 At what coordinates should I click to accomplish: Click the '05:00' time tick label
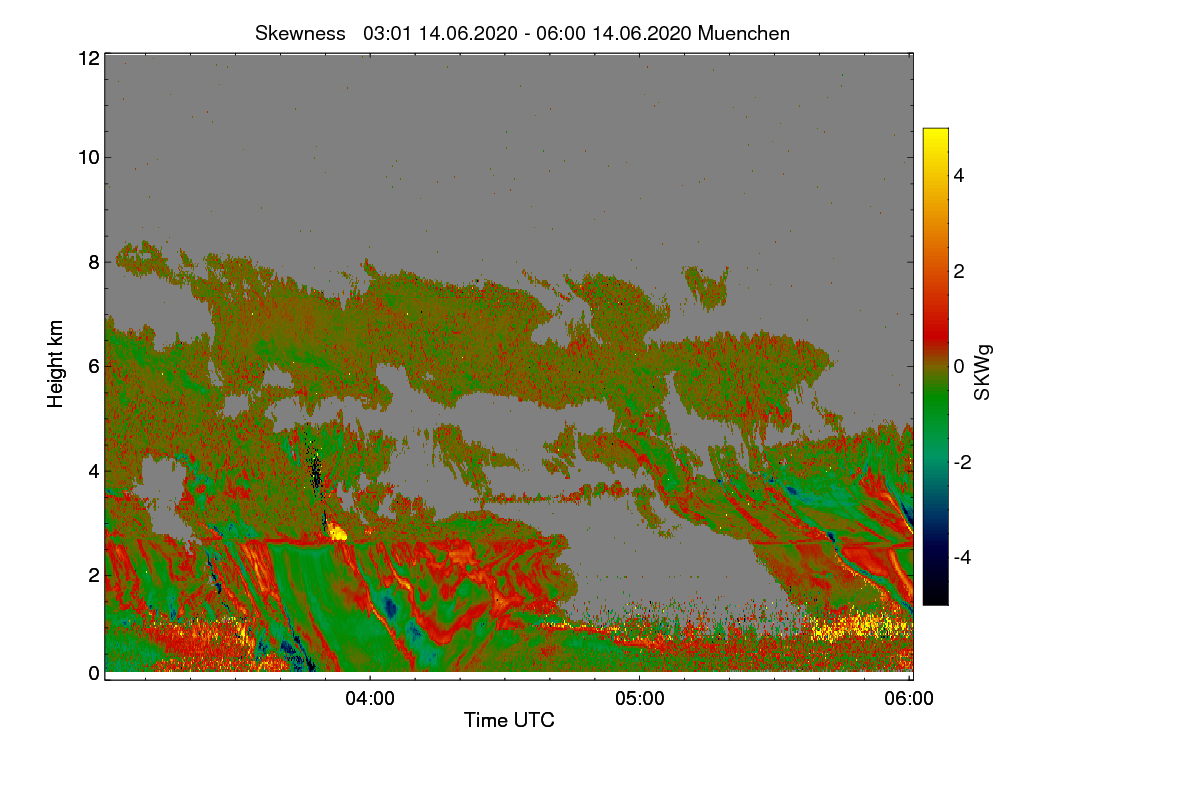tap(640, 699)
